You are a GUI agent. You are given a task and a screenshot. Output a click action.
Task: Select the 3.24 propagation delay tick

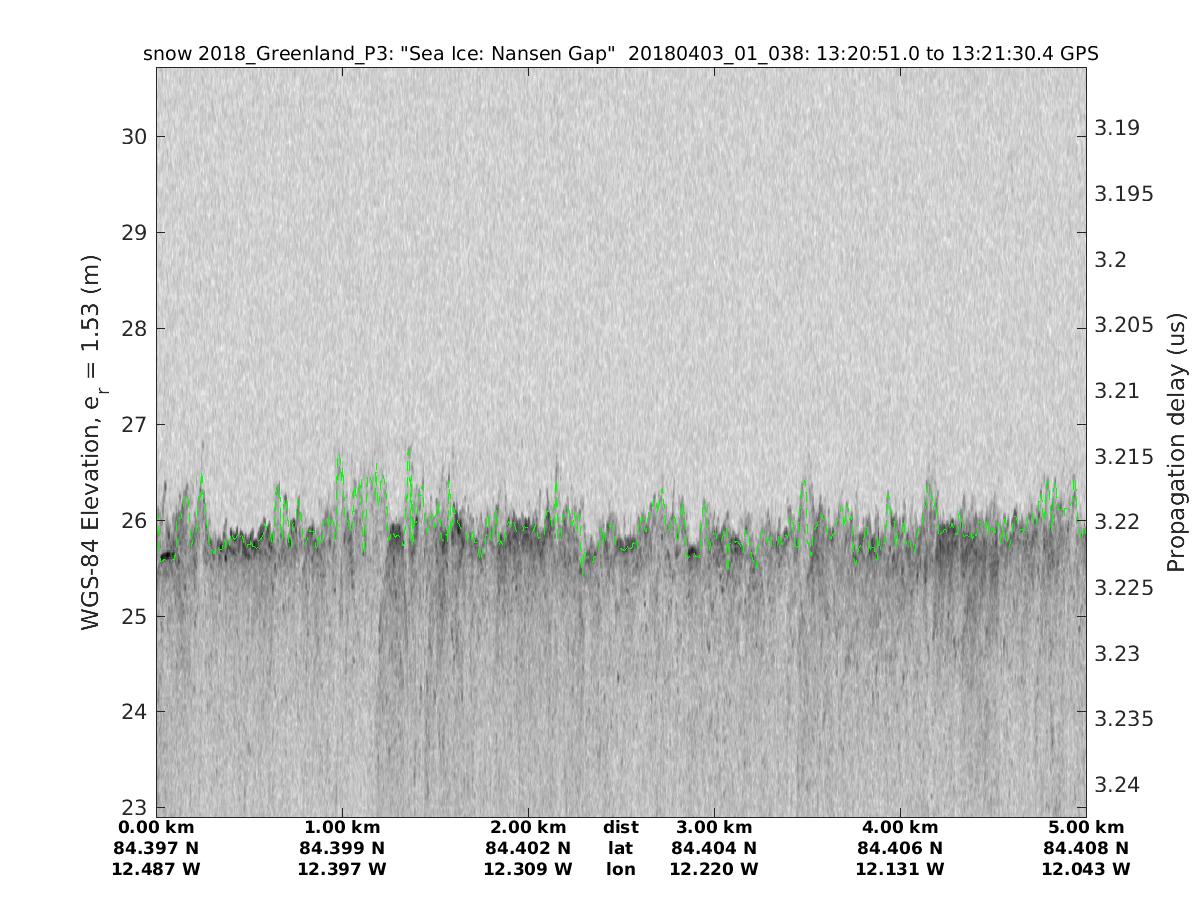[x=1117, y=784]
